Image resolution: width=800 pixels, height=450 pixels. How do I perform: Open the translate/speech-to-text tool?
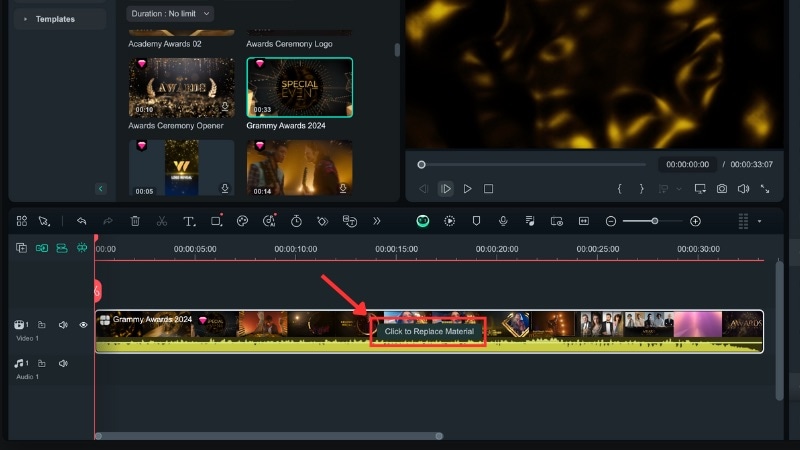349,221
